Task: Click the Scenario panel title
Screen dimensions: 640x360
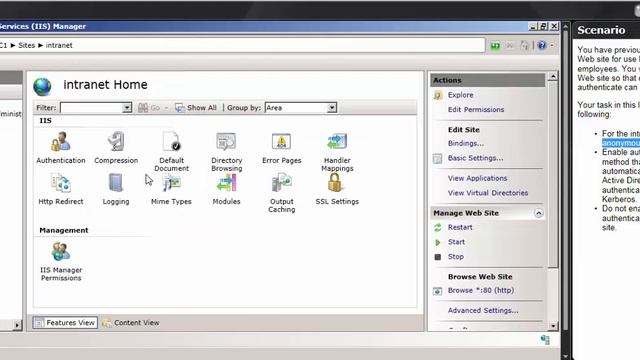Action: pos(601,30)
